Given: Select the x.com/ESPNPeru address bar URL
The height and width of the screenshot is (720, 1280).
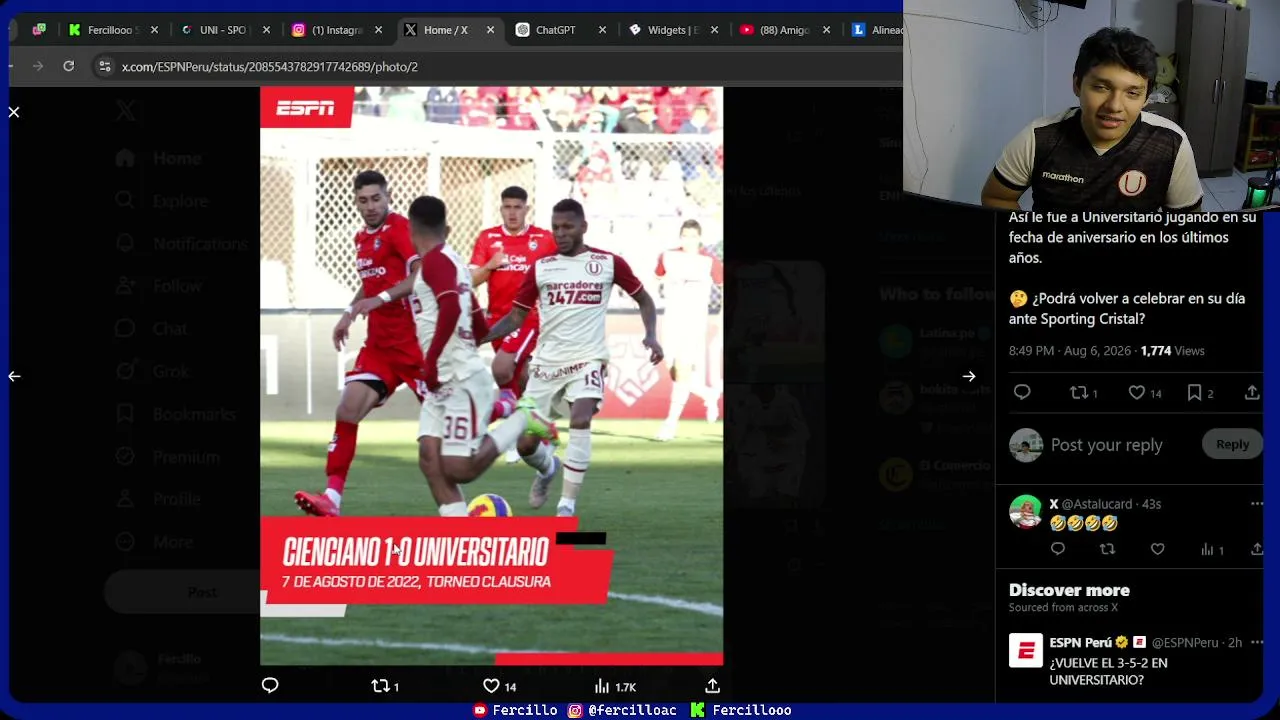Looking at the screenshot, I should (x=270, y=67).
